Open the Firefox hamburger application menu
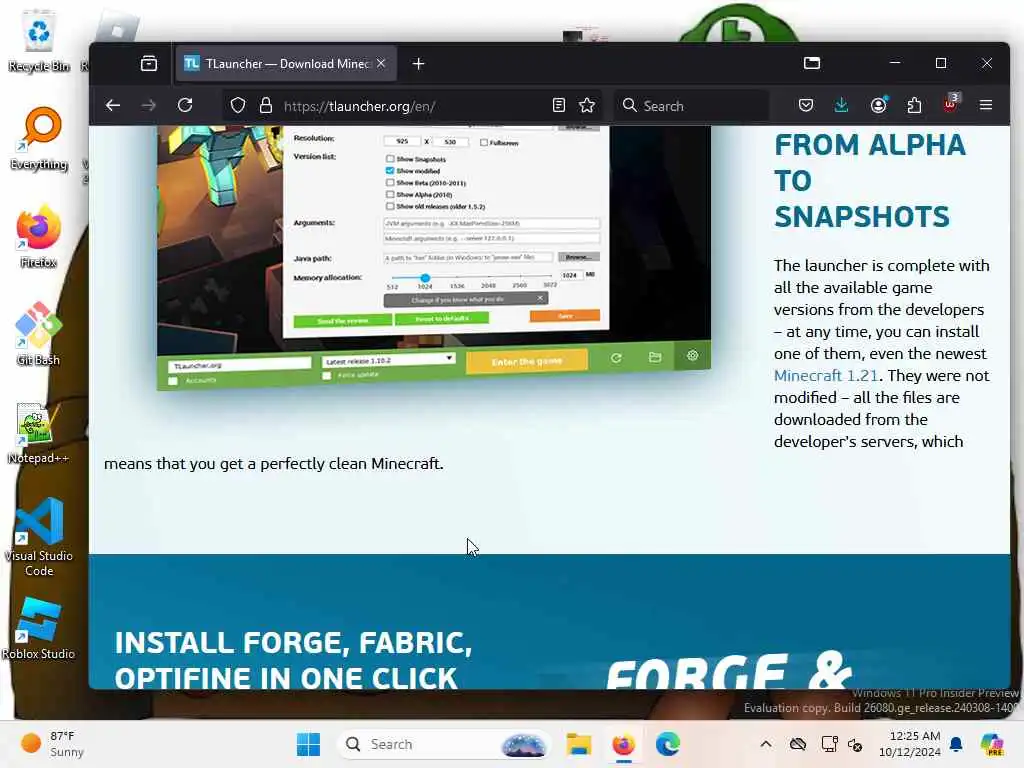The width and height of the screenshot is (1024, 768). (x=986, y=105)
